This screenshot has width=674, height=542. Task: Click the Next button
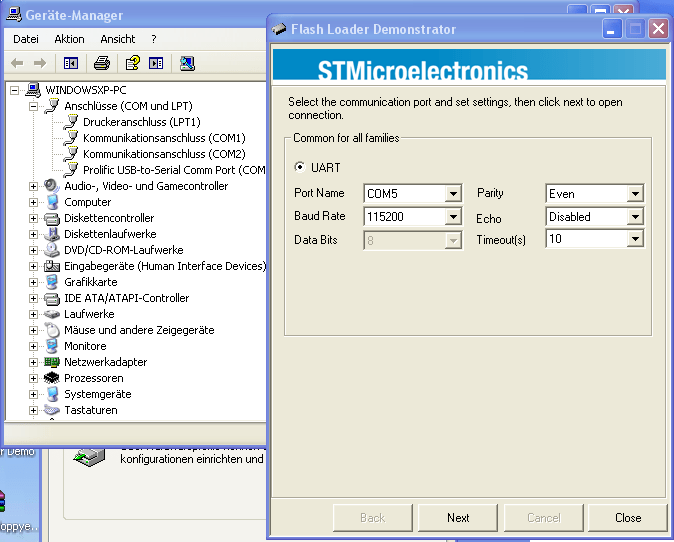(x=458, y=518)
